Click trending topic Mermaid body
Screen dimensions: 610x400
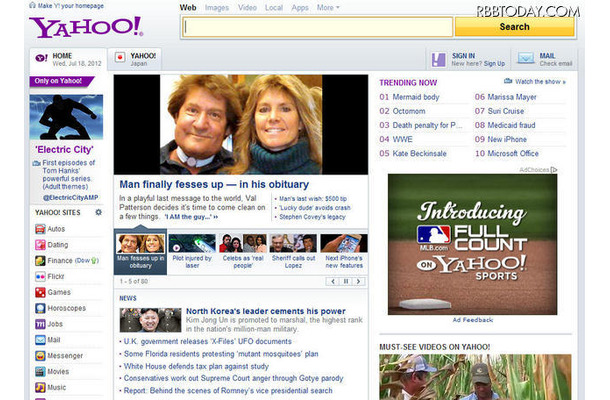pos(416,97)
